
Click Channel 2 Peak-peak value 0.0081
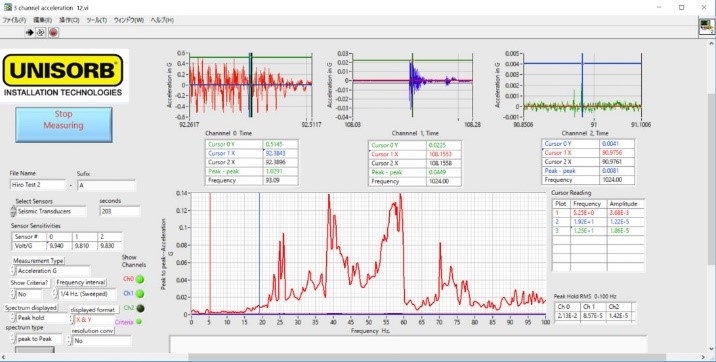(x=617, y=171)
